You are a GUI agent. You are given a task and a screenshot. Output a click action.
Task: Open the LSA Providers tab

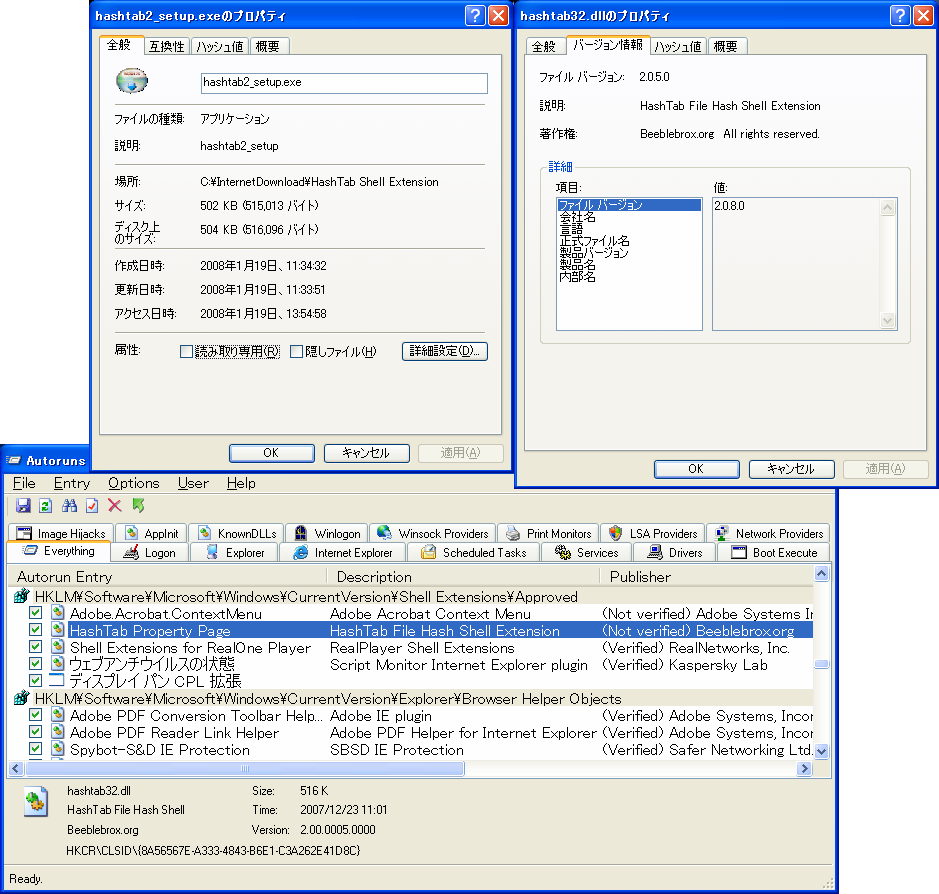tap(652, 533)
